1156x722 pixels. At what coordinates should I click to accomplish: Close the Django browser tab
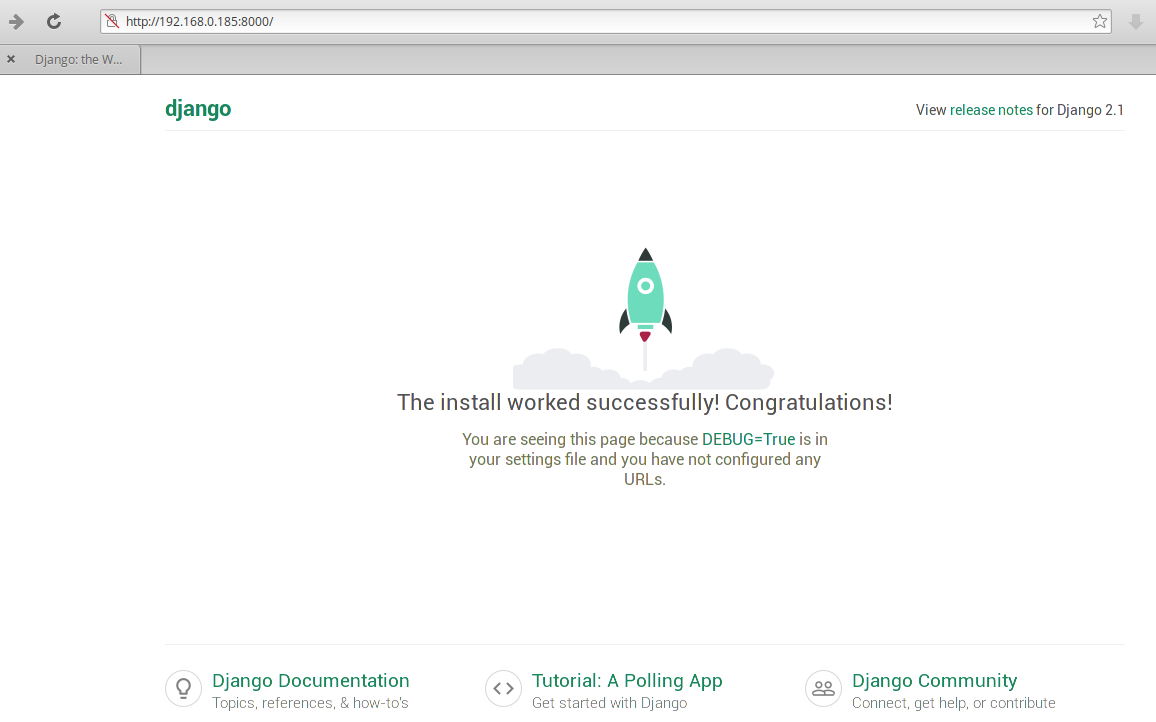point(11,59)
